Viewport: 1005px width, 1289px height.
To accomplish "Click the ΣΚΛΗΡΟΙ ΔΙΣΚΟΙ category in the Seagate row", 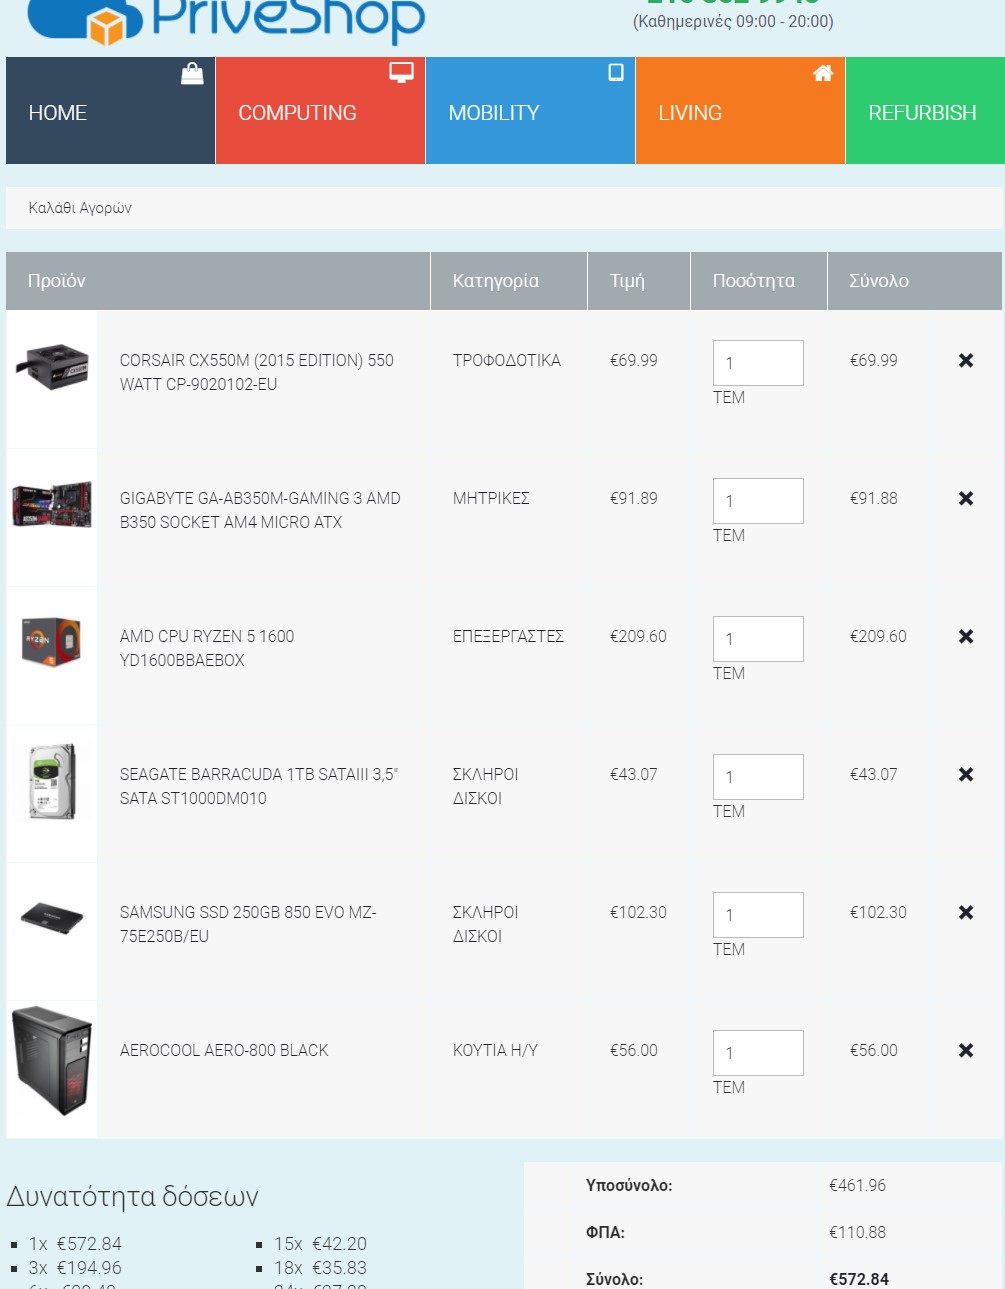I will [486, 786].
